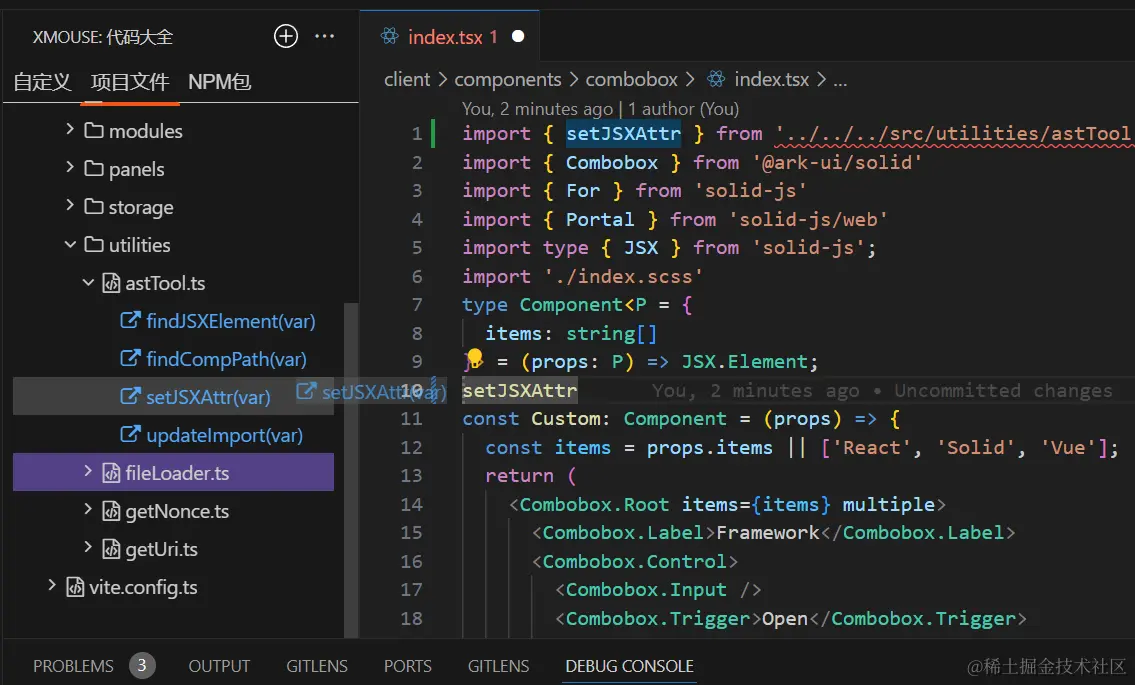Click the plus icon in XMOUSE header
The height and width of the screenshot is (685, 1135).
tap(286, 37)
